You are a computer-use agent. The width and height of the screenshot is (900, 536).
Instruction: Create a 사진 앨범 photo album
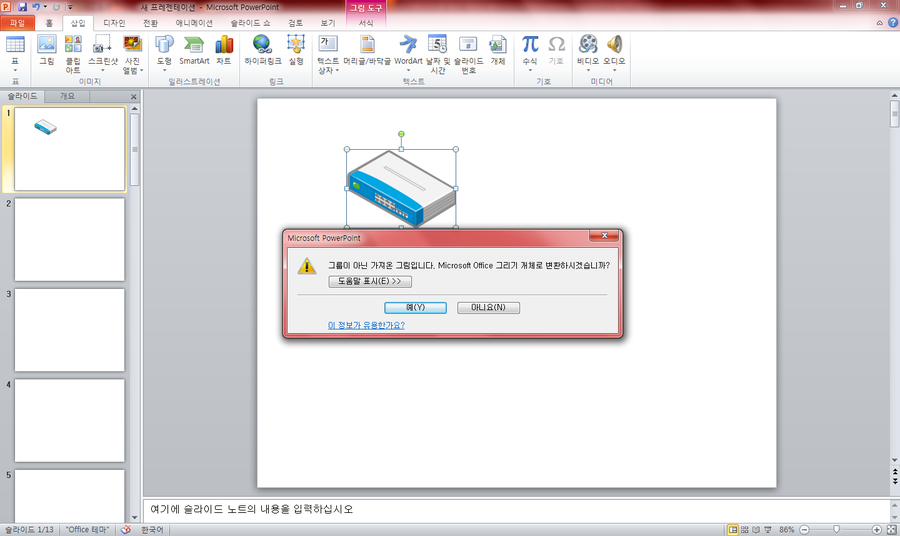pos(133,45)
